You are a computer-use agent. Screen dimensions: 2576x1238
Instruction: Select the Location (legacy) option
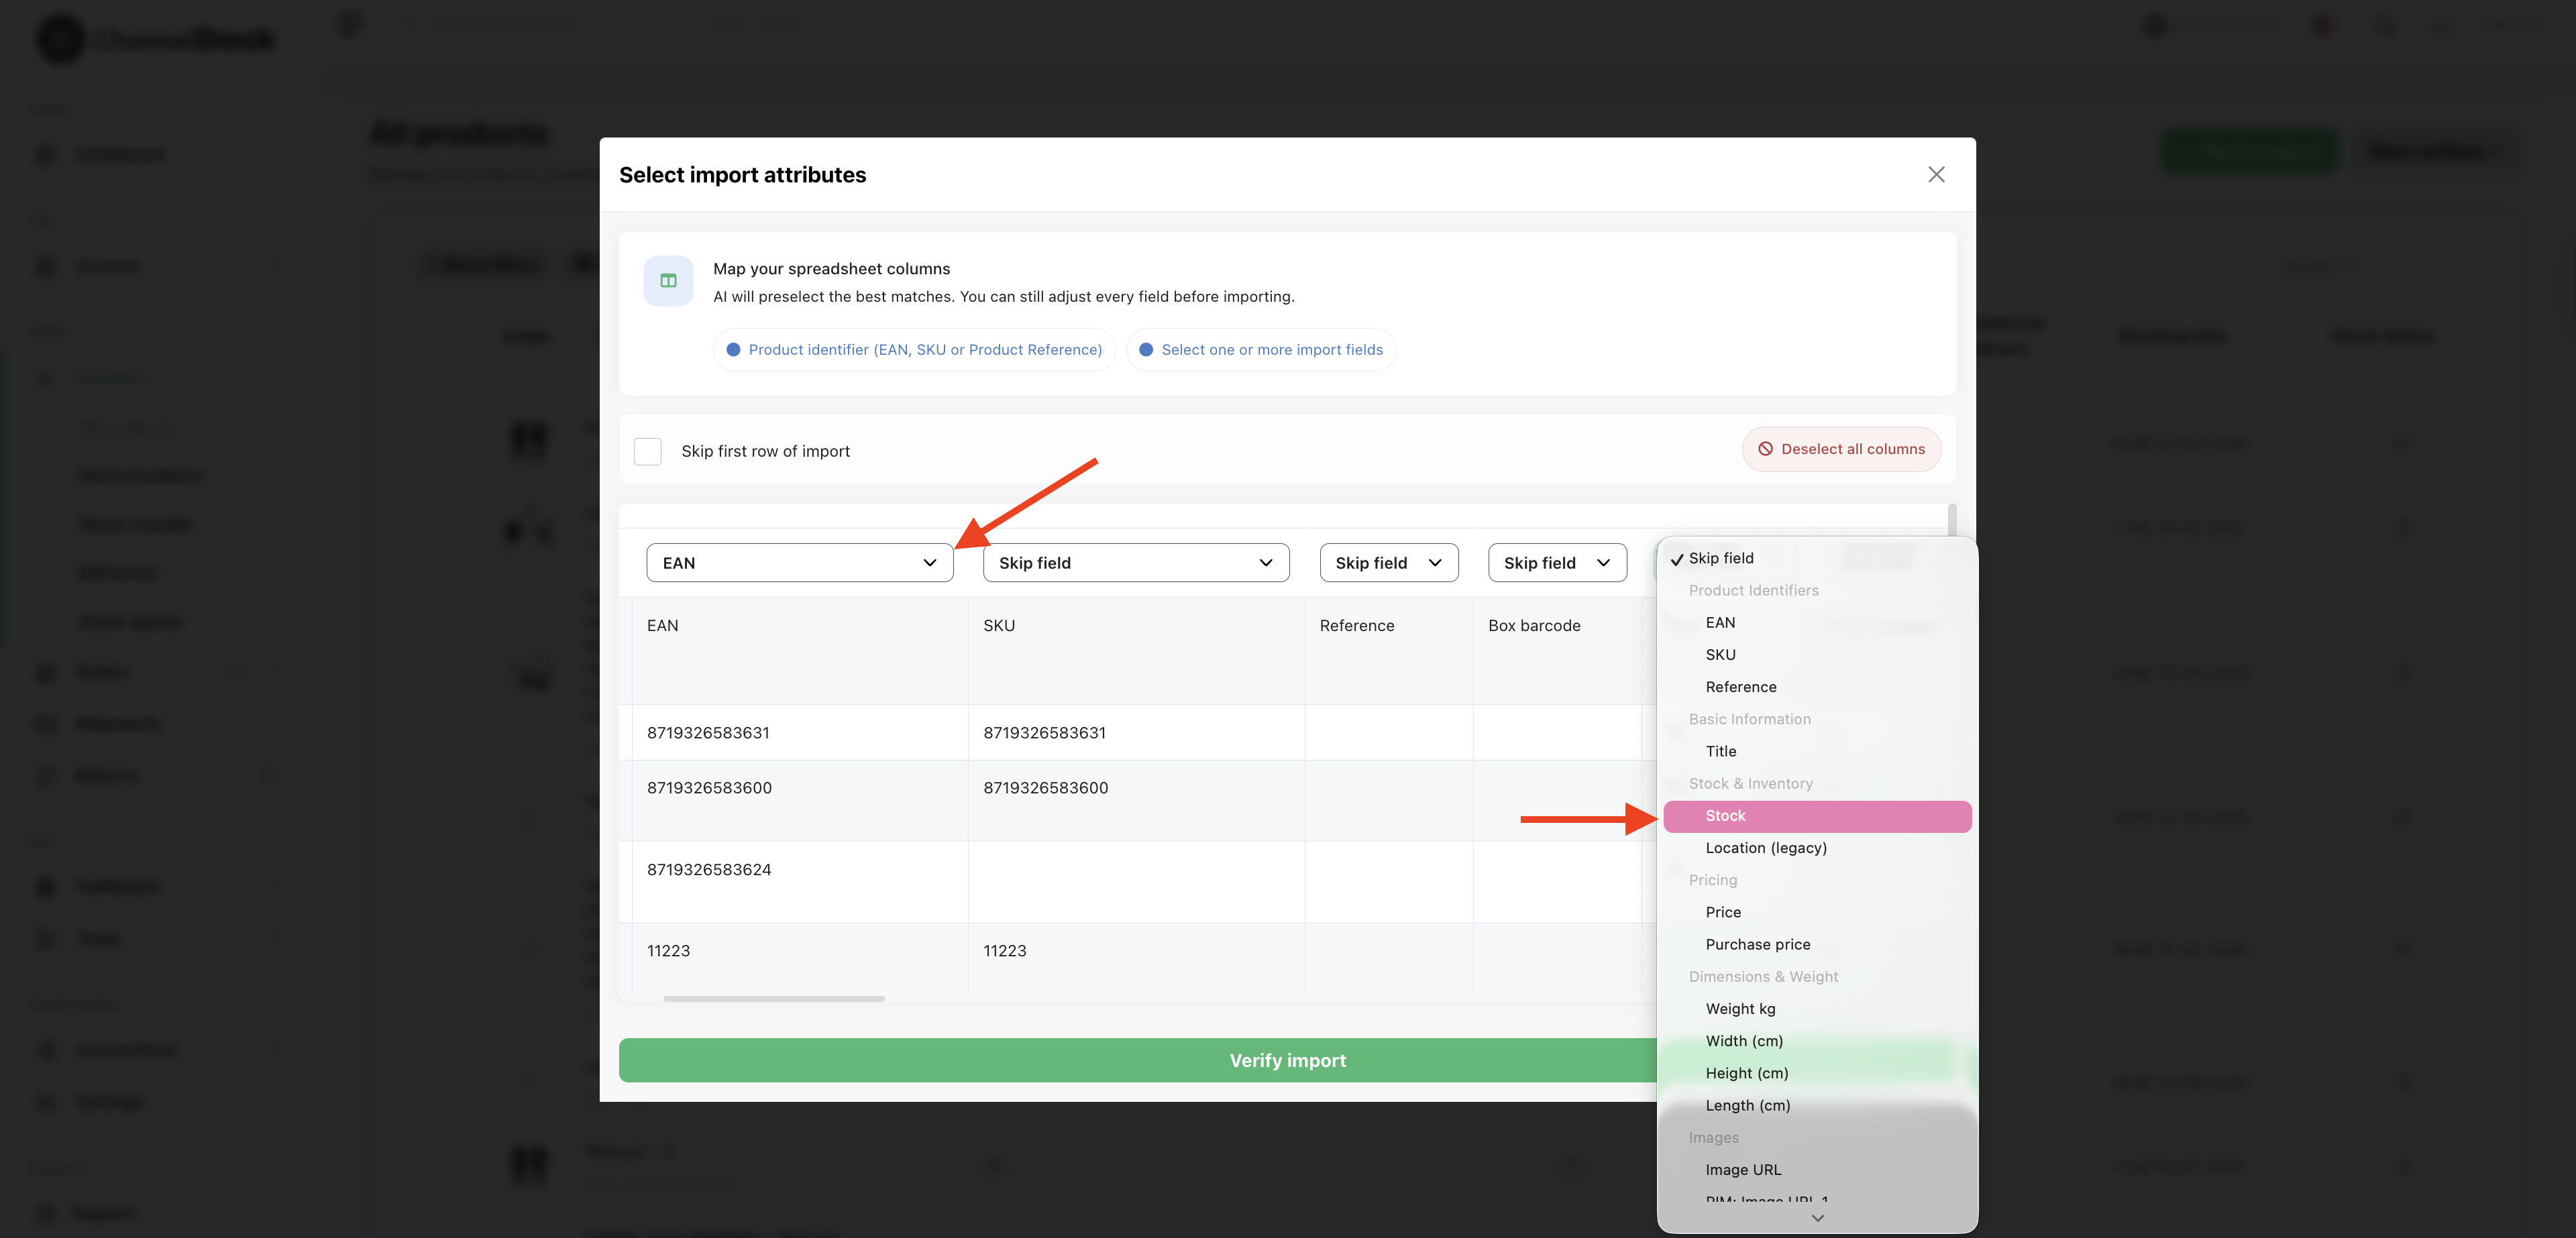[1817, 848]
